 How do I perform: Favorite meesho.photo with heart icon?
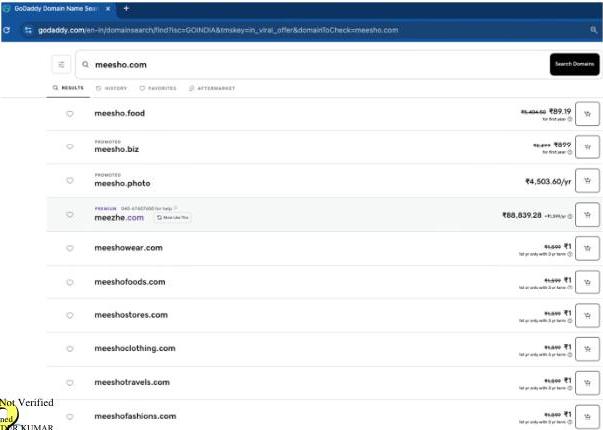point(70,180)
